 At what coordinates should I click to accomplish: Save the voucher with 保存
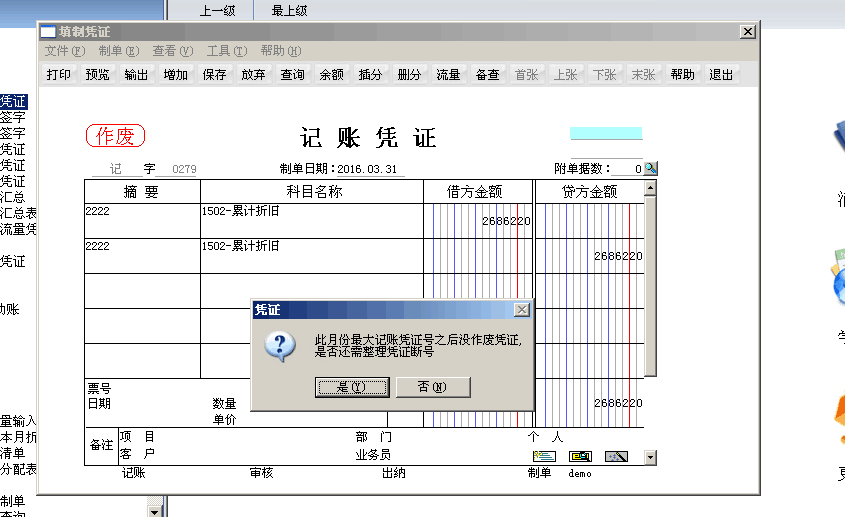point(214,74)
